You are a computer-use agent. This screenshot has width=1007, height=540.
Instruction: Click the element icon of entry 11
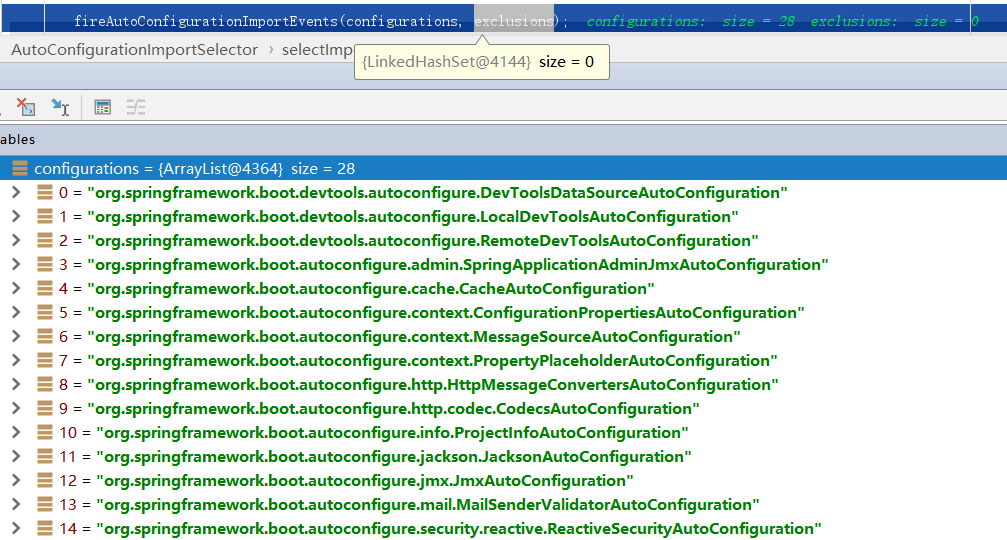click(45, 456)
